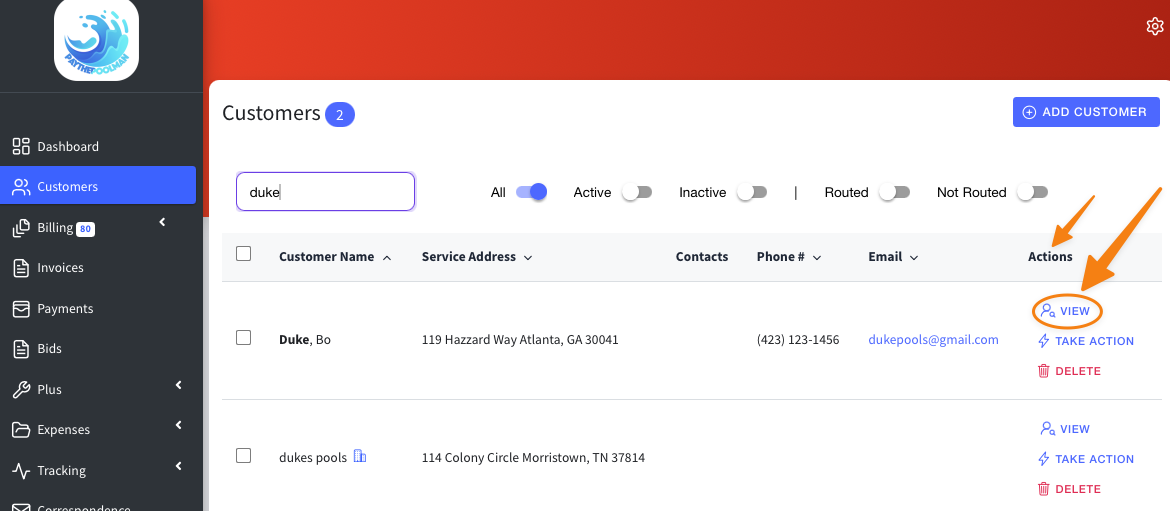Viewport: 1170px width, 511px height.
Task: Sort by Service Address column arrow
Action: (x=528, y=257)
